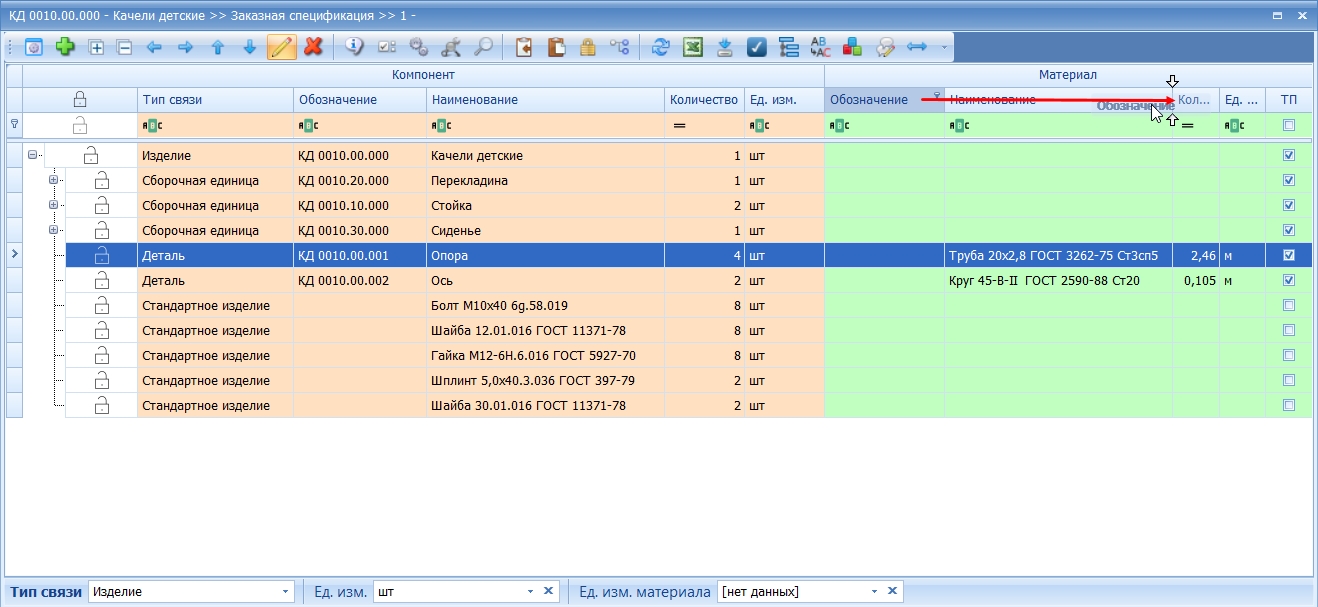Click the blue right arrow icon
The height and width of the screenshot is (607, 1318).
(185, 47)
